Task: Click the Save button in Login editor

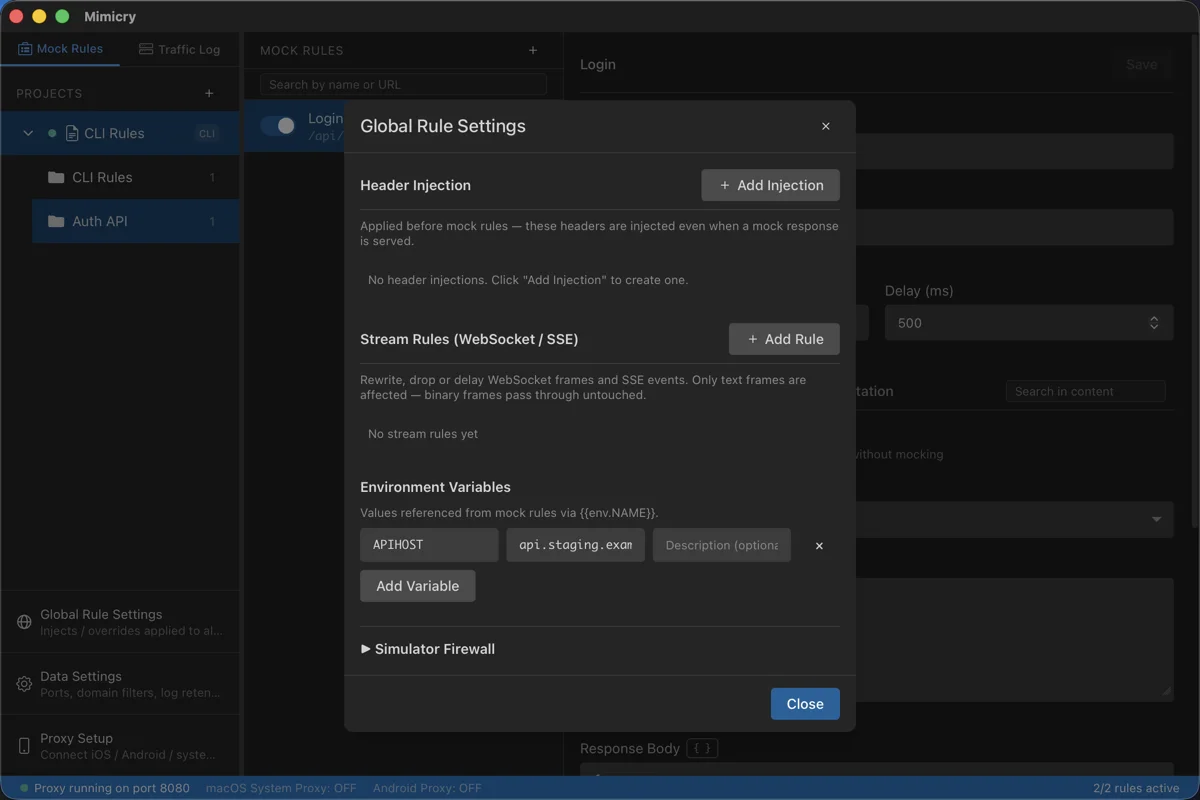Action: [x=1141, y=64]
